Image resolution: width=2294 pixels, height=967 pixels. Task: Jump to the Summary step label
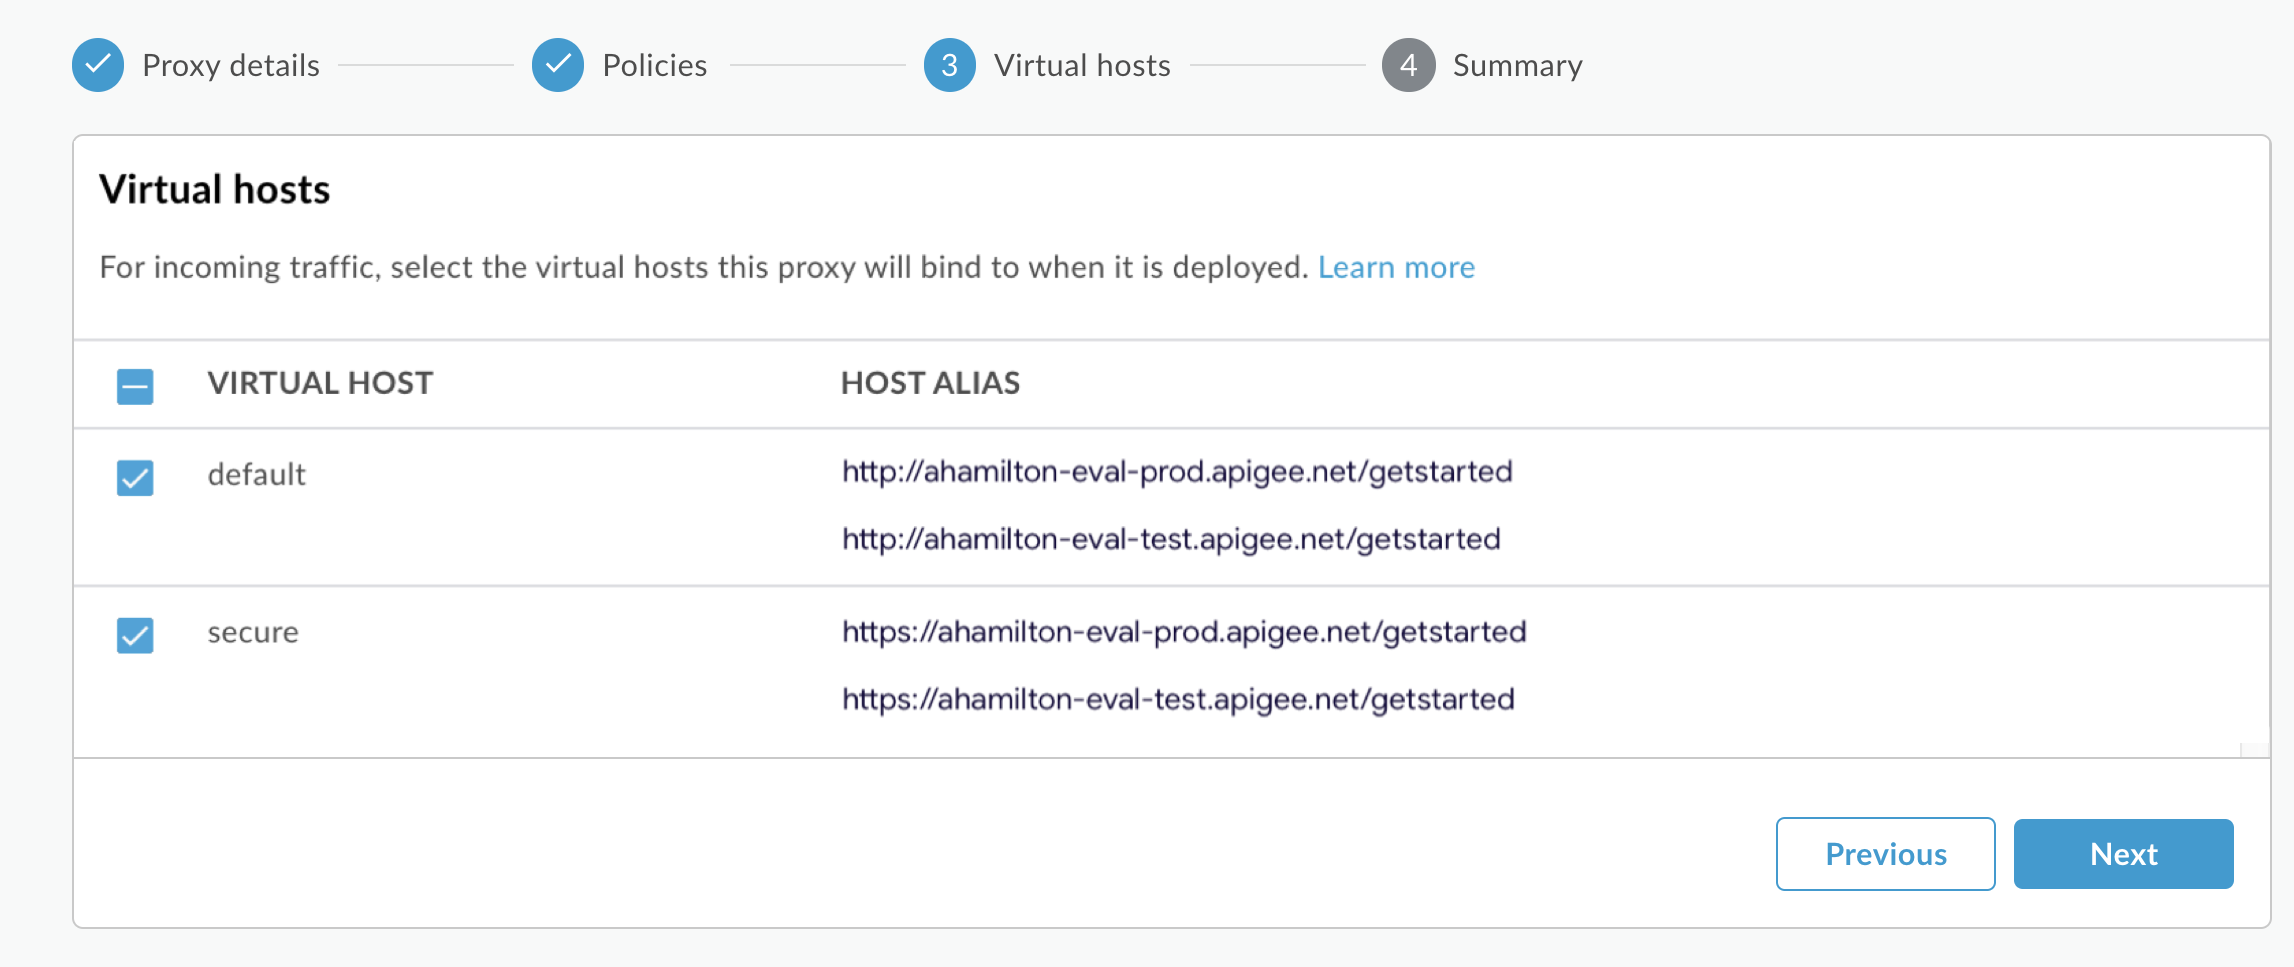1517,65
